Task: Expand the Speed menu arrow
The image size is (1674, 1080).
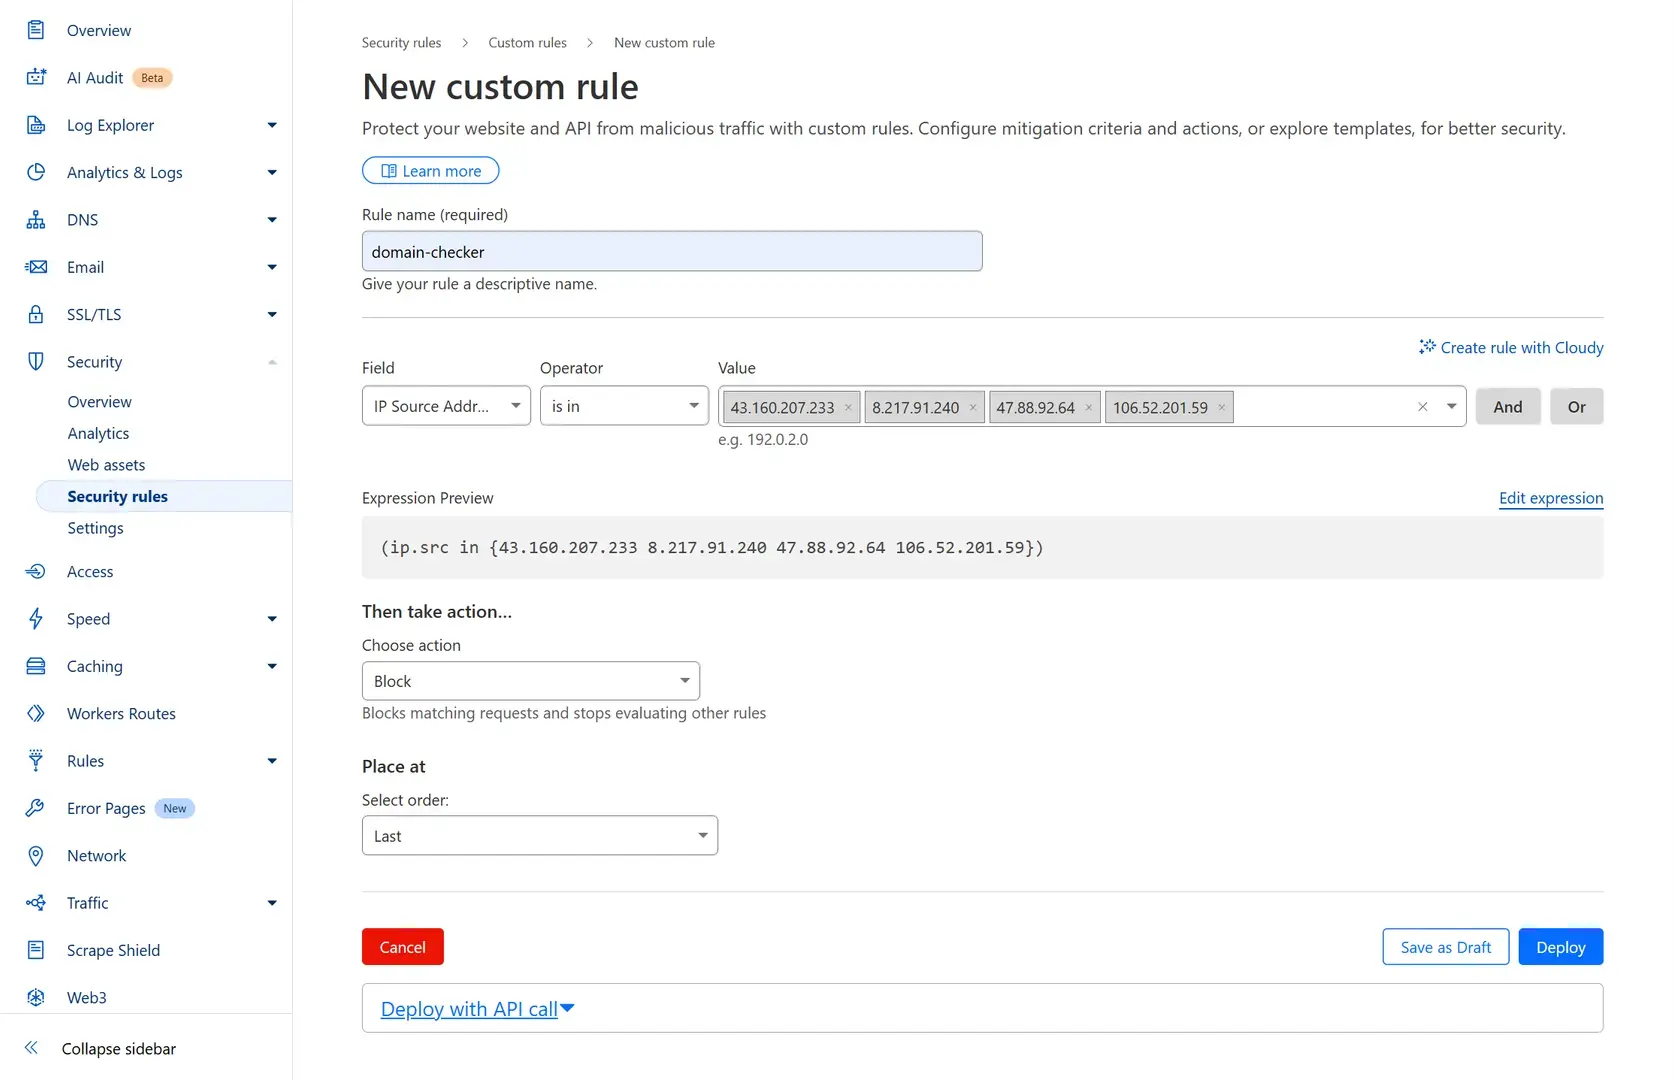Action: [x=272, y=619]
